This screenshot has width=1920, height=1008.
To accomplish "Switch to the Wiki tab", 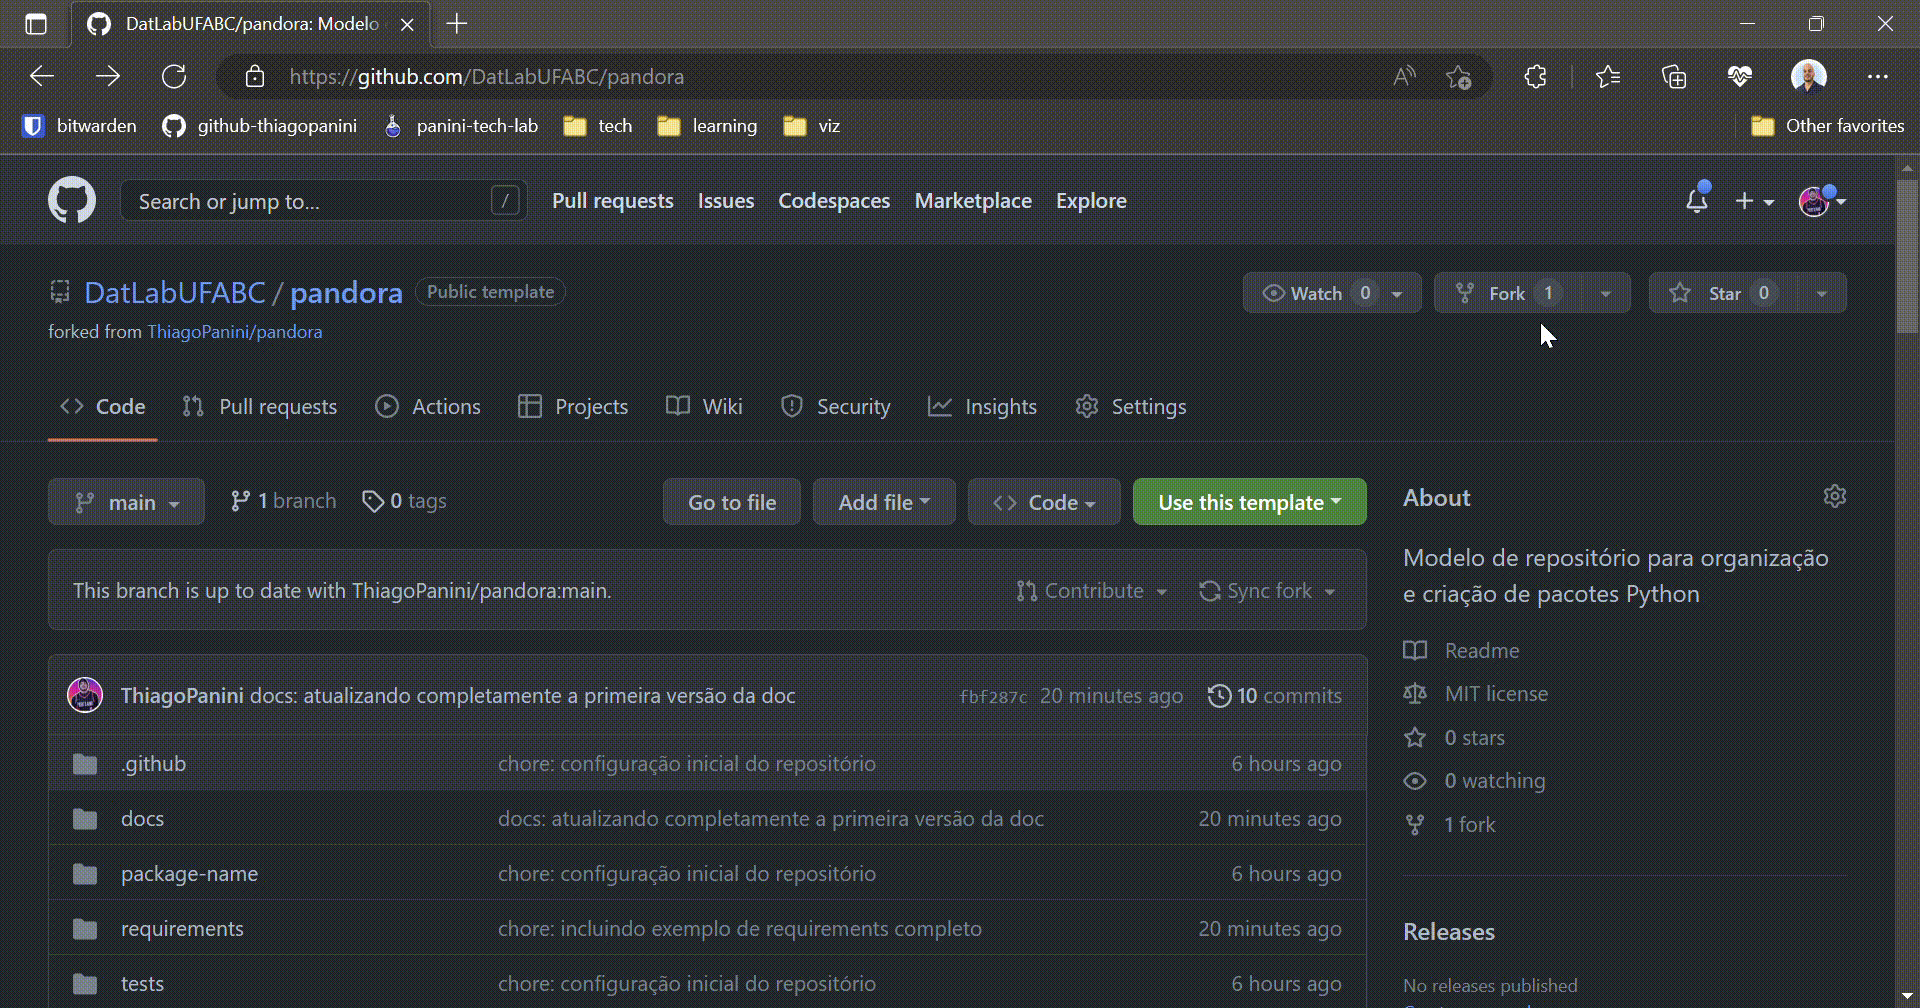I will click(705, 407).
